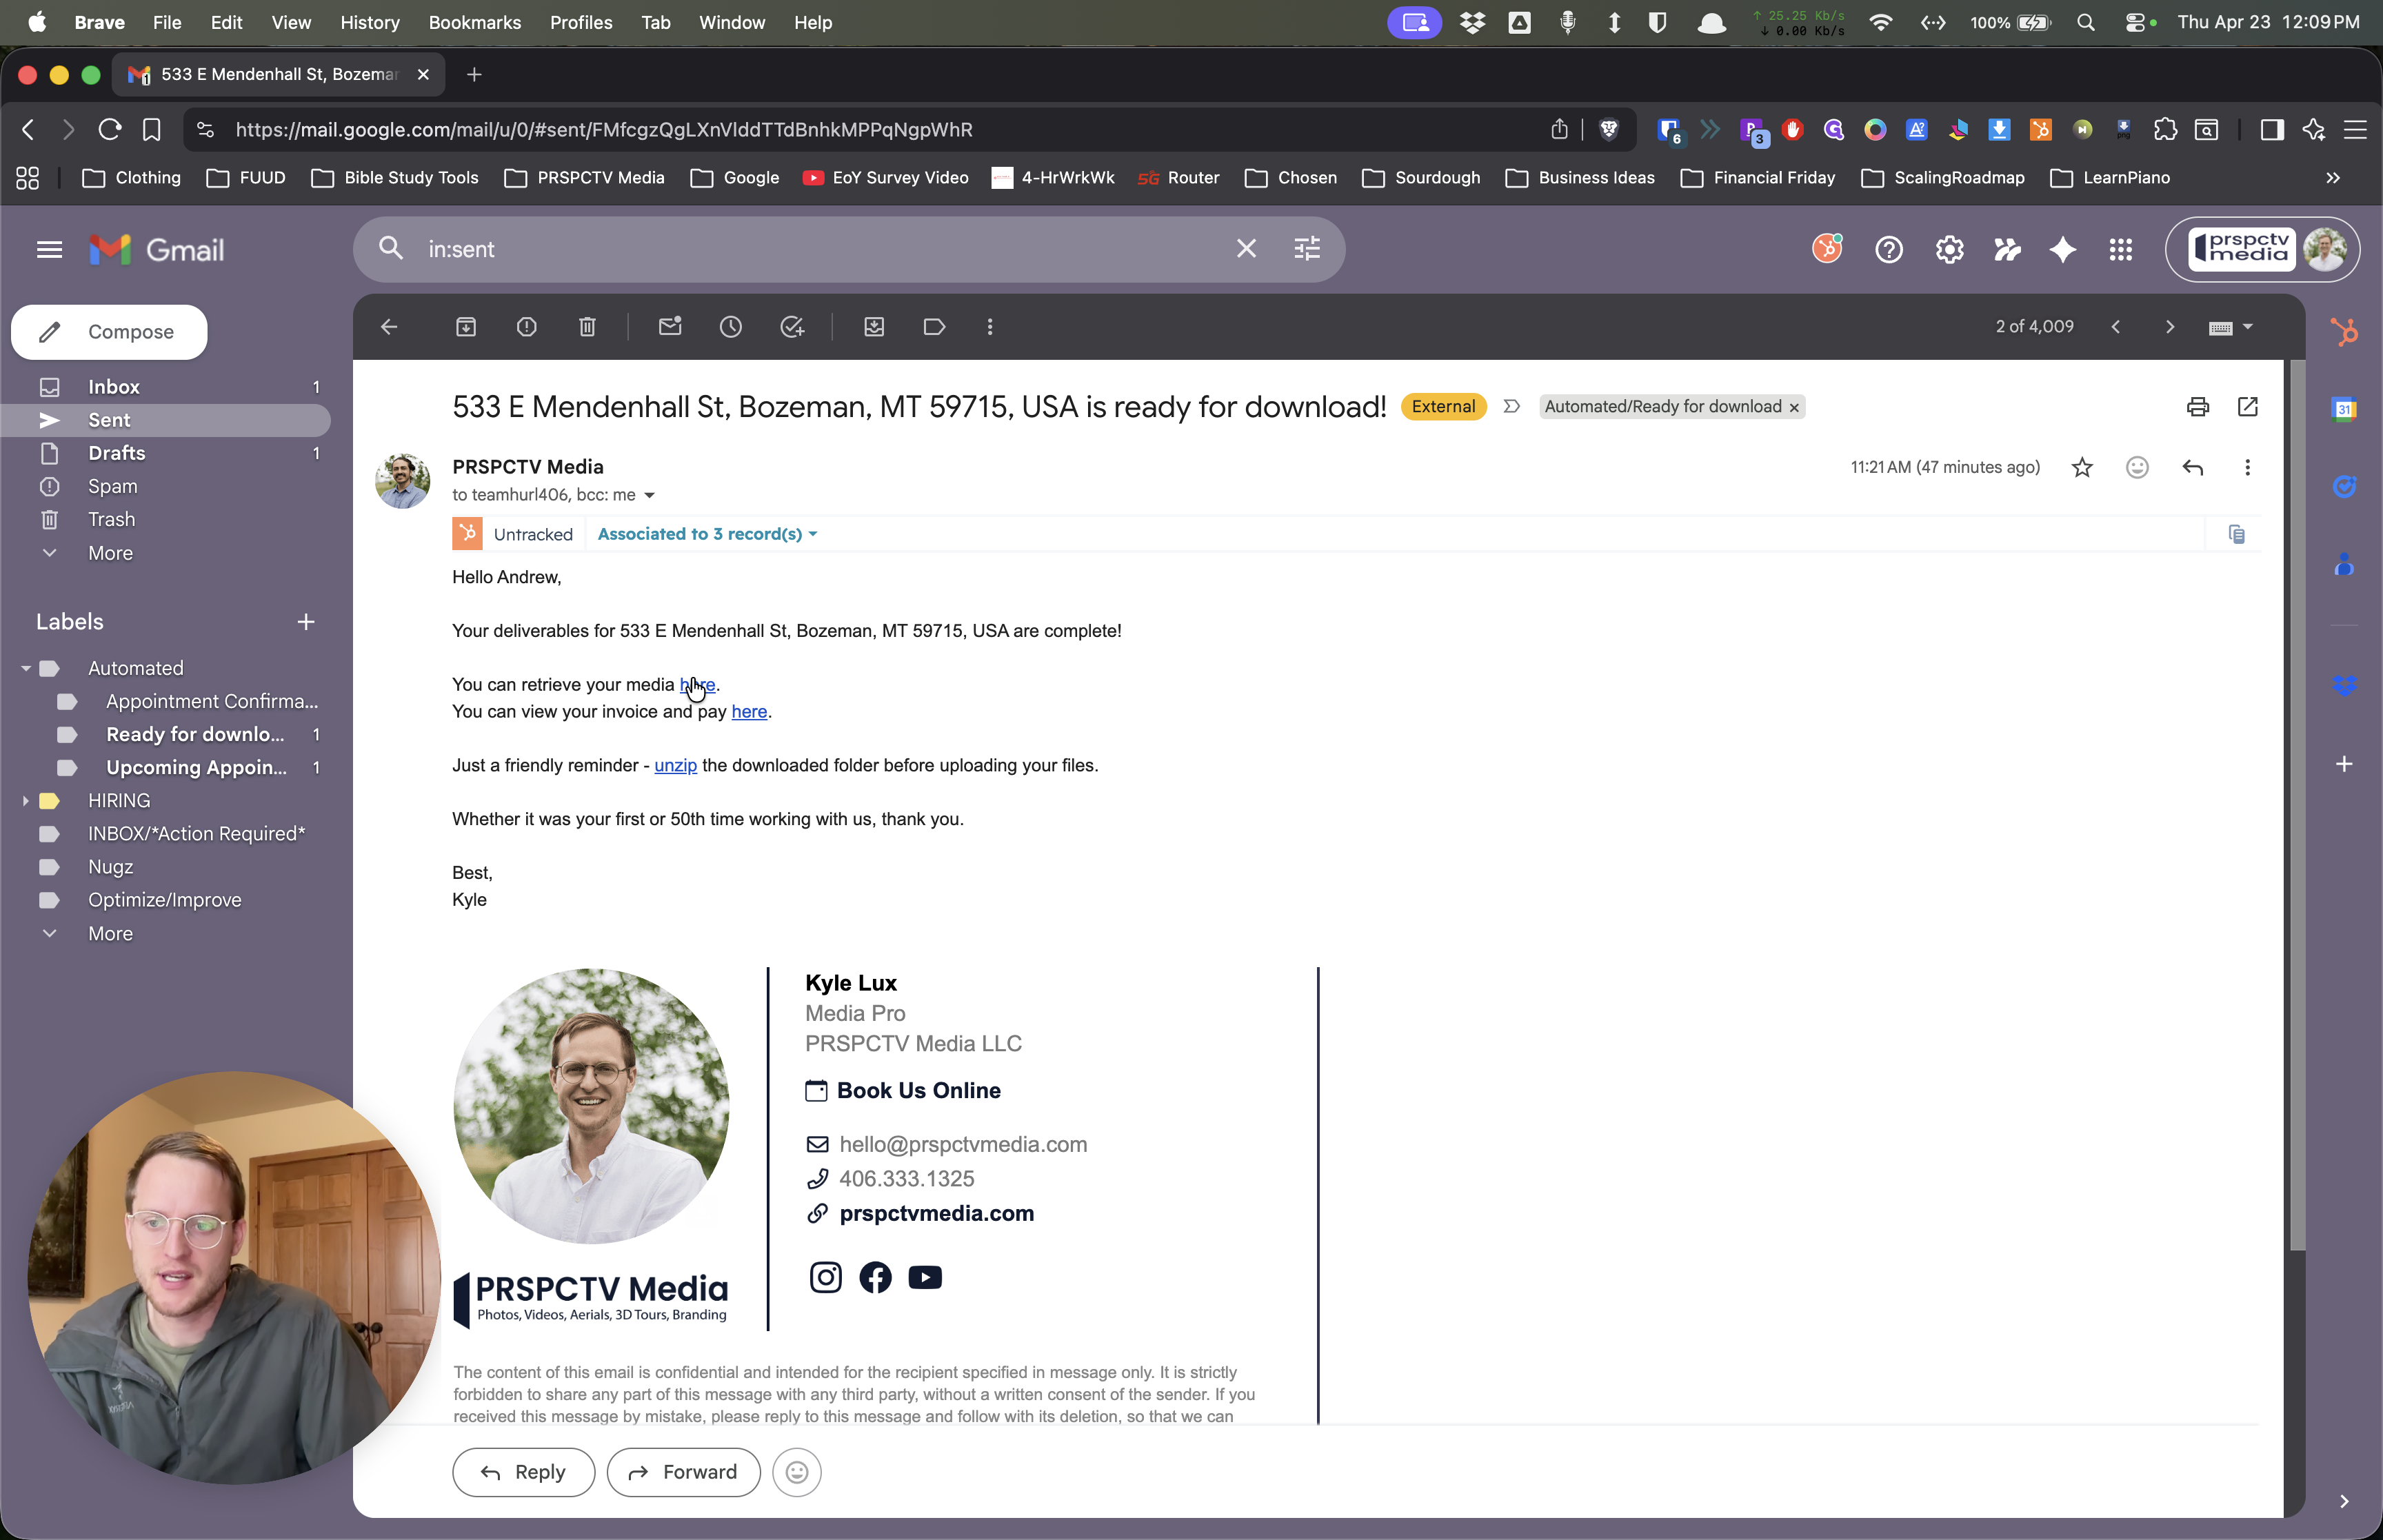Delete email using trash icon
This screenshot has width=2383, height=1540.
(587, 327)
